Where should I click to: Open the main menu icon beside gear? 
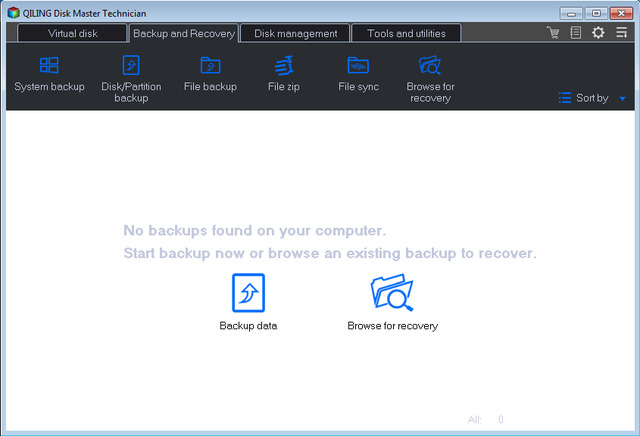pyautogui.click(x=621, y=33)
